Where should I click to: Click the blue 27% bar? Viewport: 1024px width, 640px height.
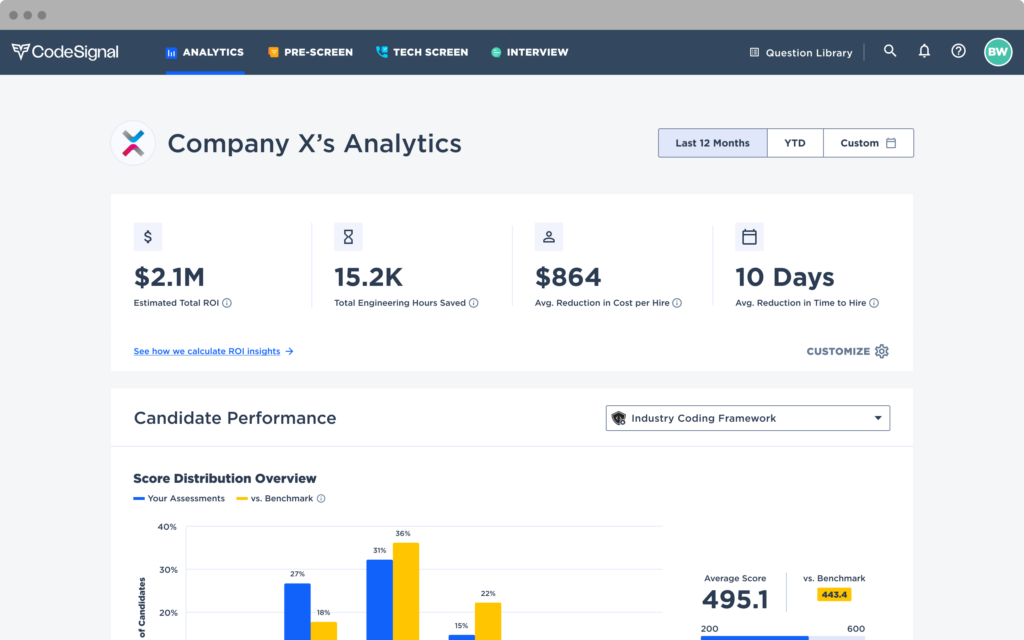pyautogui.click(x=297, y=611)
